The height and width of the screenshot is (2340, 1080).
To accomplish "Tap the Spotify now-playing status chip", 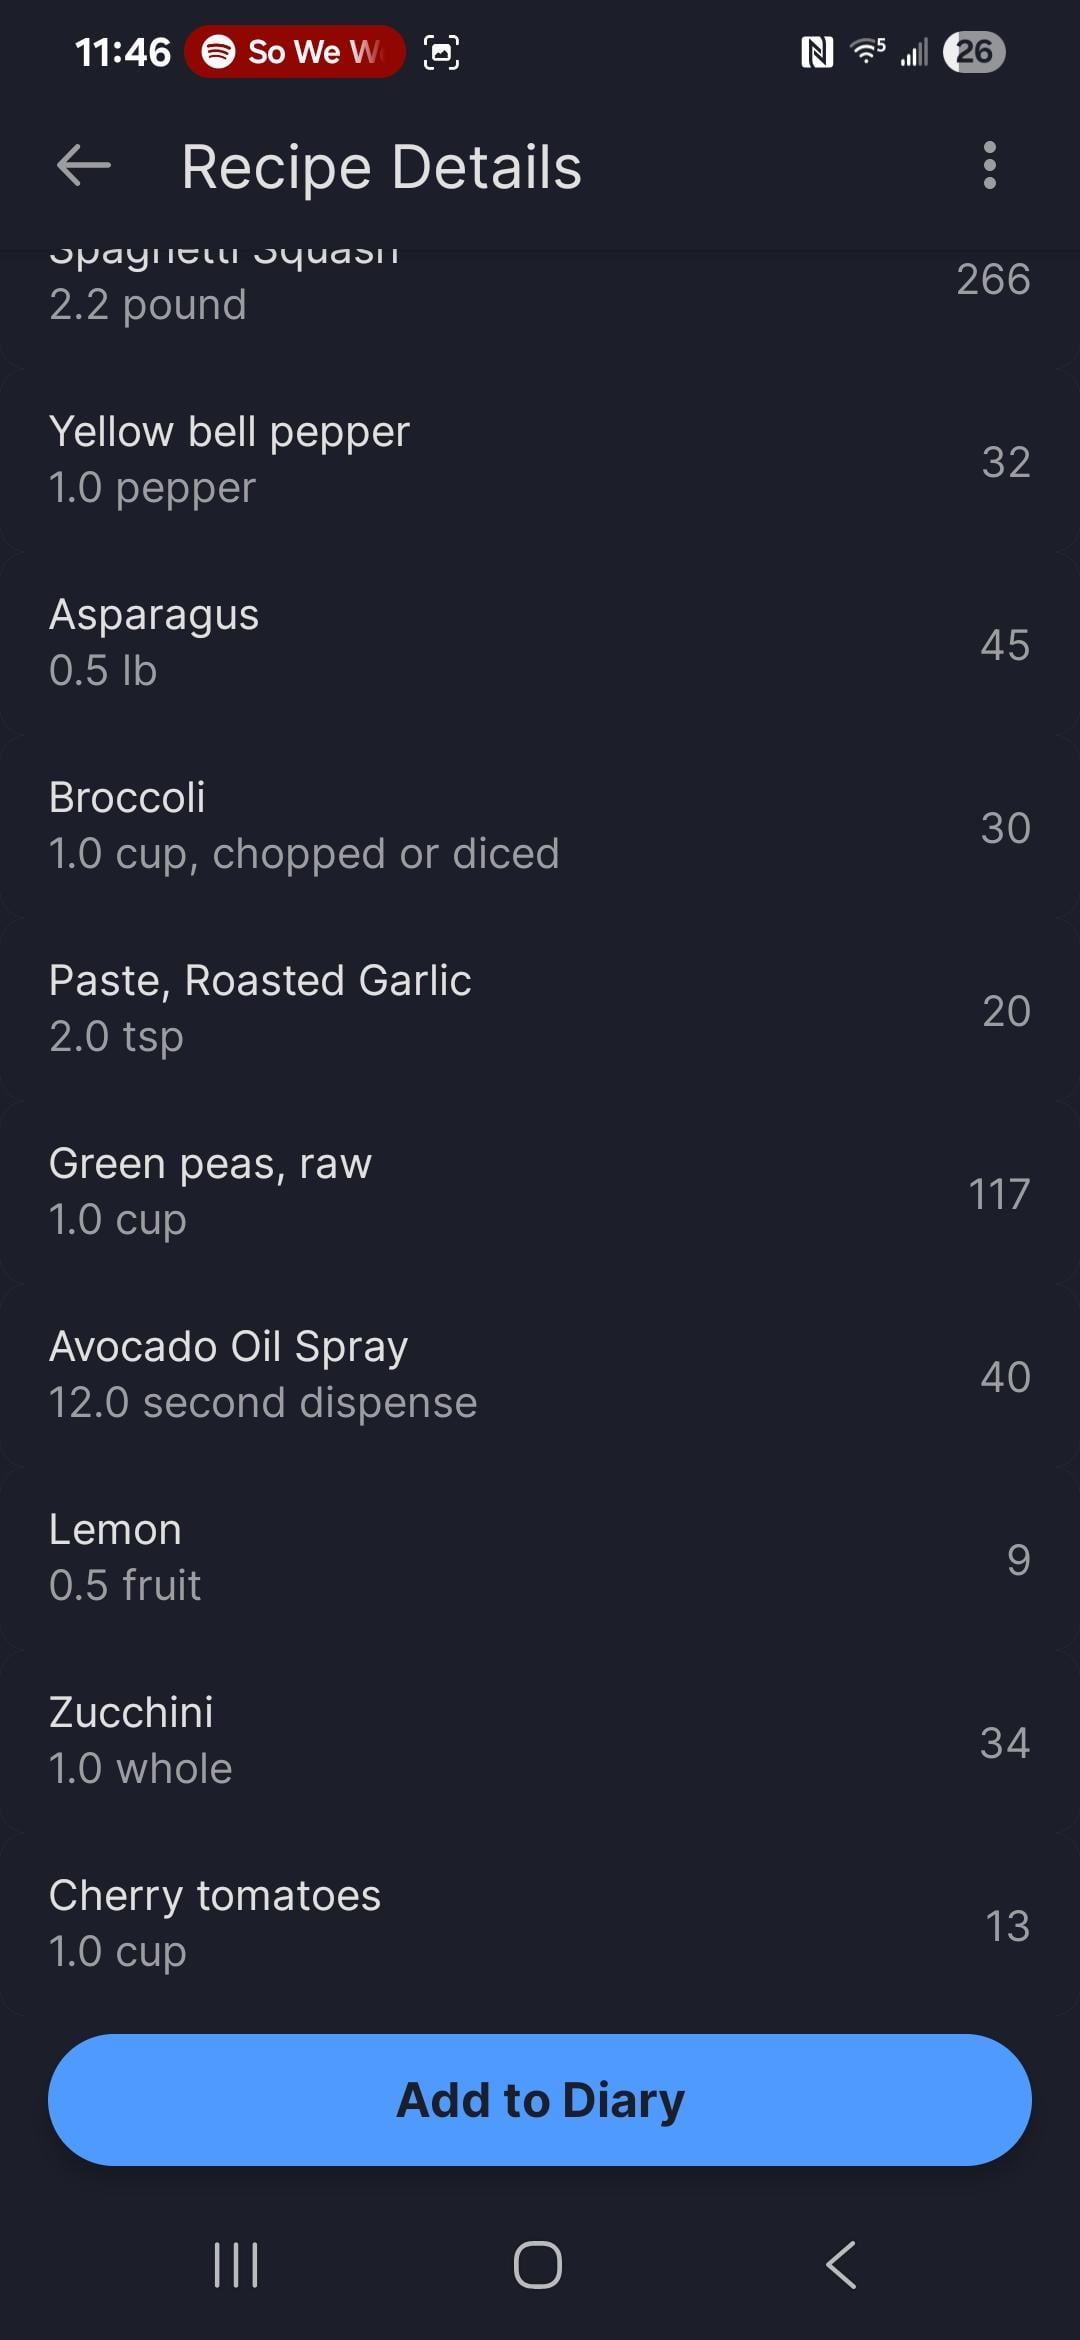I will [x=295, y=52].
